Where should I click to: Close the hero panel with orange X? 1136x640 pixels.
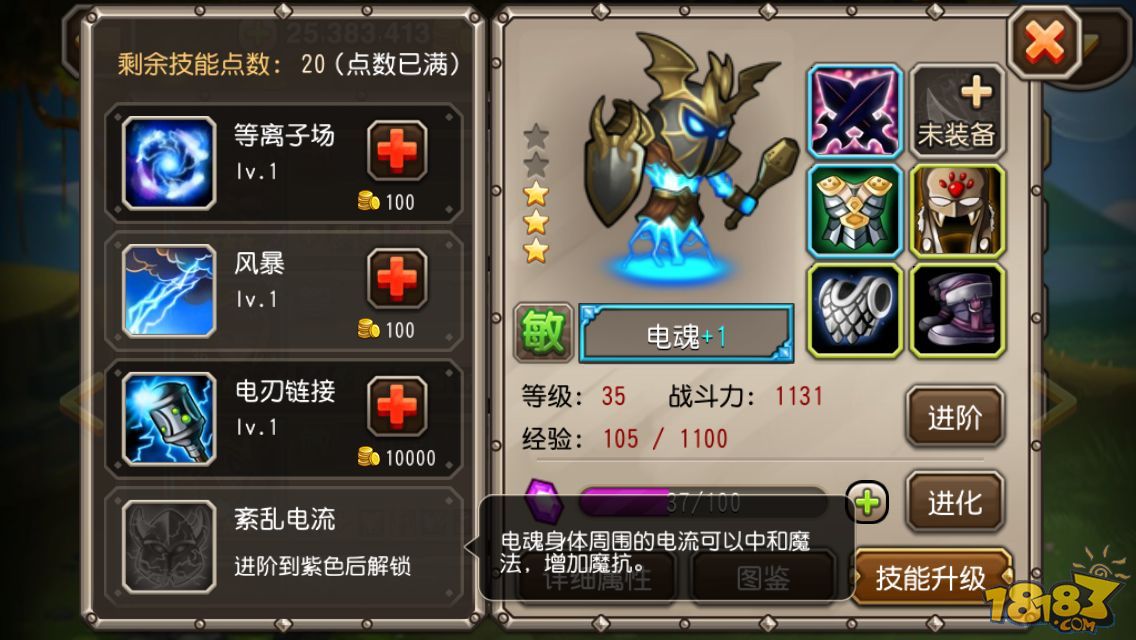(x=1045, y=42)
